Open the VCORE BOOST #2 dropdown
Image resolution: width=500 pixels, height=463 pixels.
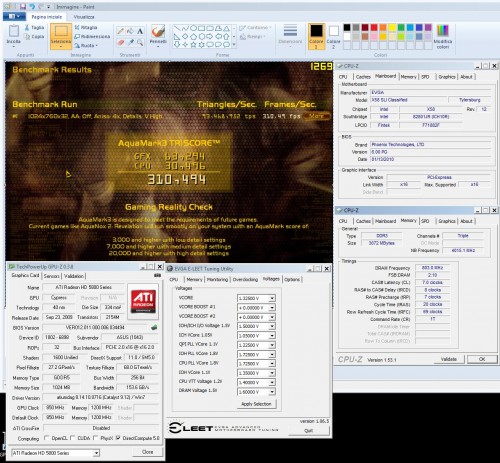(272, 317)
